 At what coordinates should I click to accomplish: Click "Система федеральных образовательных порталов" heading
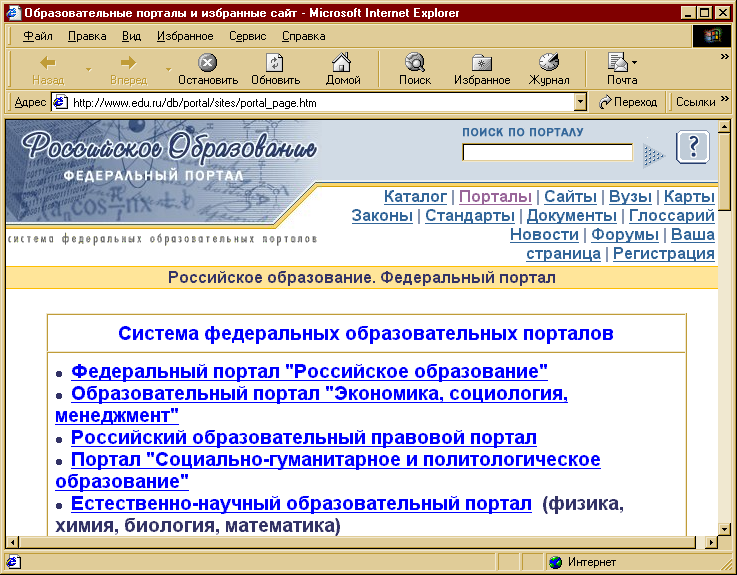[x=366, y=333]
